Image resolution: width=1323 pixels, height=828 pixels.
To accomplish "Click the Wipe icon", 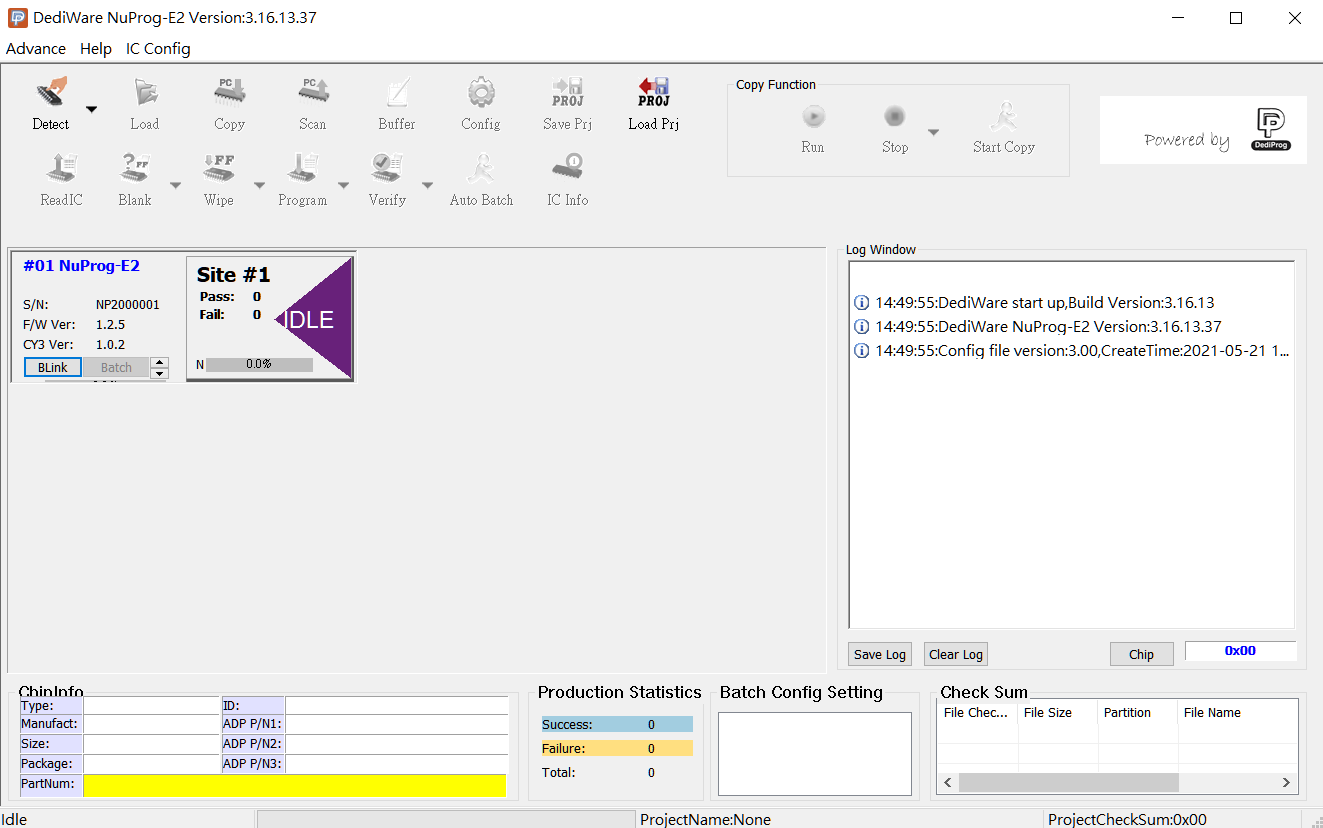I will pyautogui.click(x=219, y=169).
